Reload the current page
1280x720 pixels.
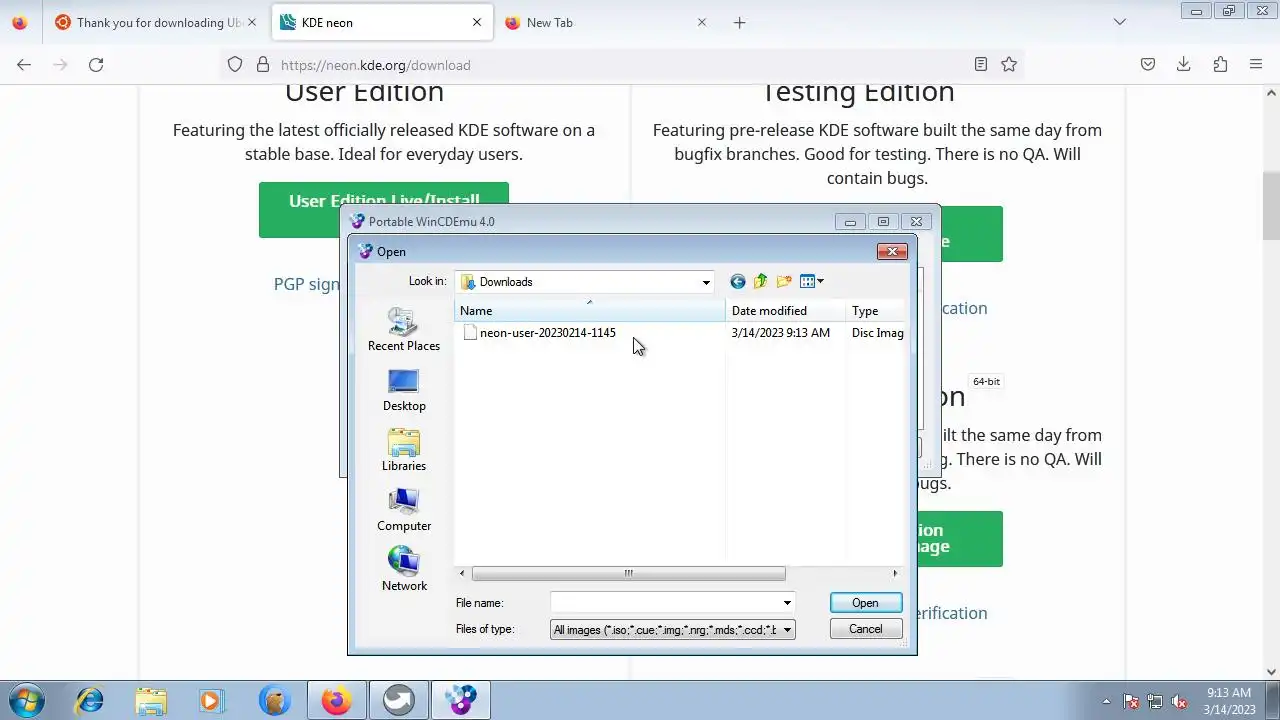click(96, 65)
